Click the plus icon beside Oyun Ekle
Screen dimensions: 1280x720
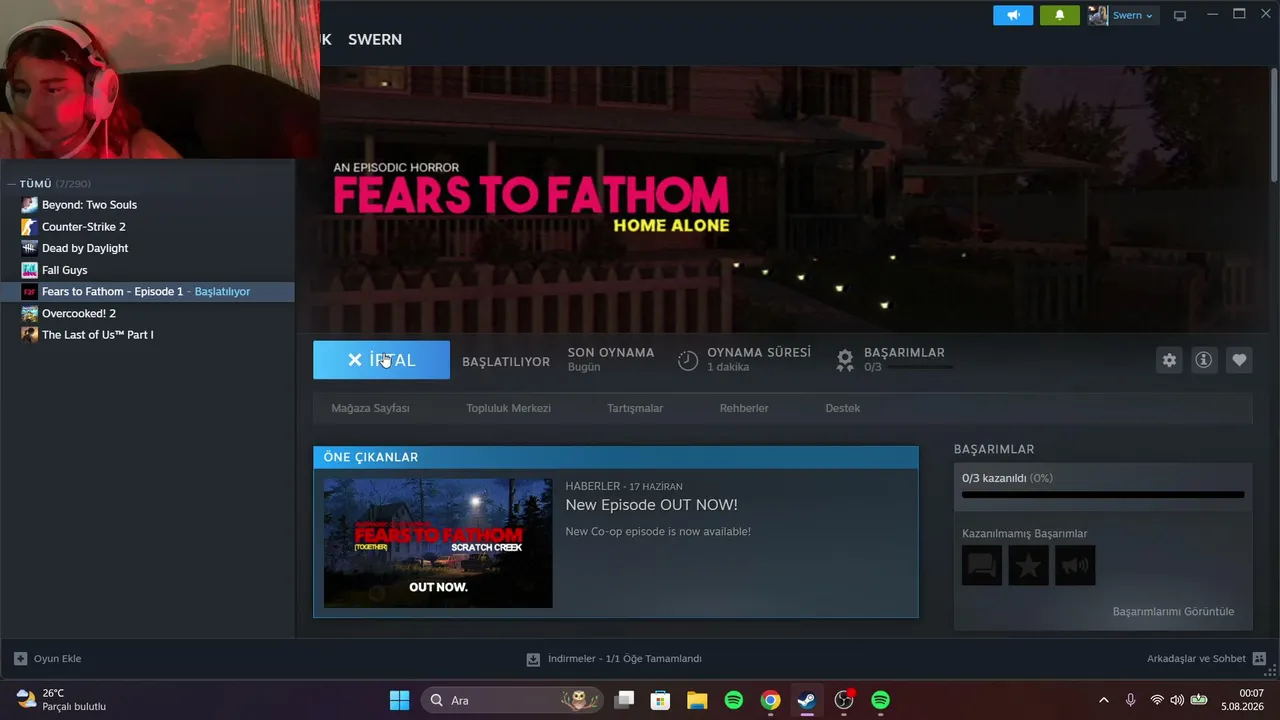20,659
